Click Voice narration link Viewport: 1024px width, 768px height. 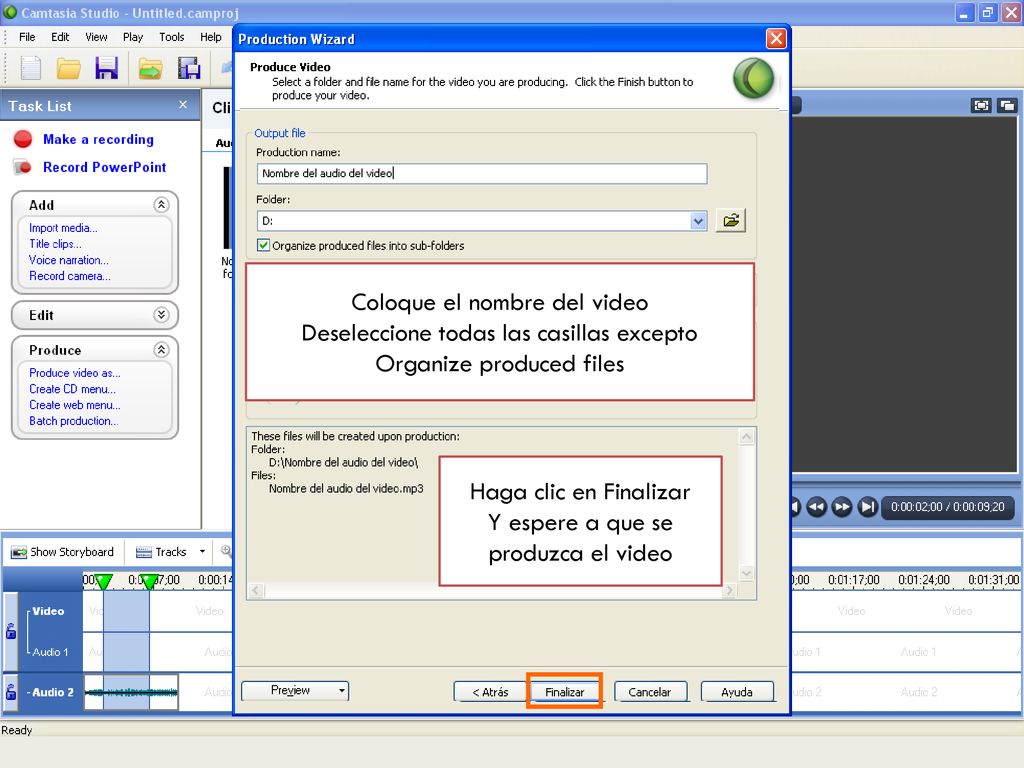pos(69,260)
